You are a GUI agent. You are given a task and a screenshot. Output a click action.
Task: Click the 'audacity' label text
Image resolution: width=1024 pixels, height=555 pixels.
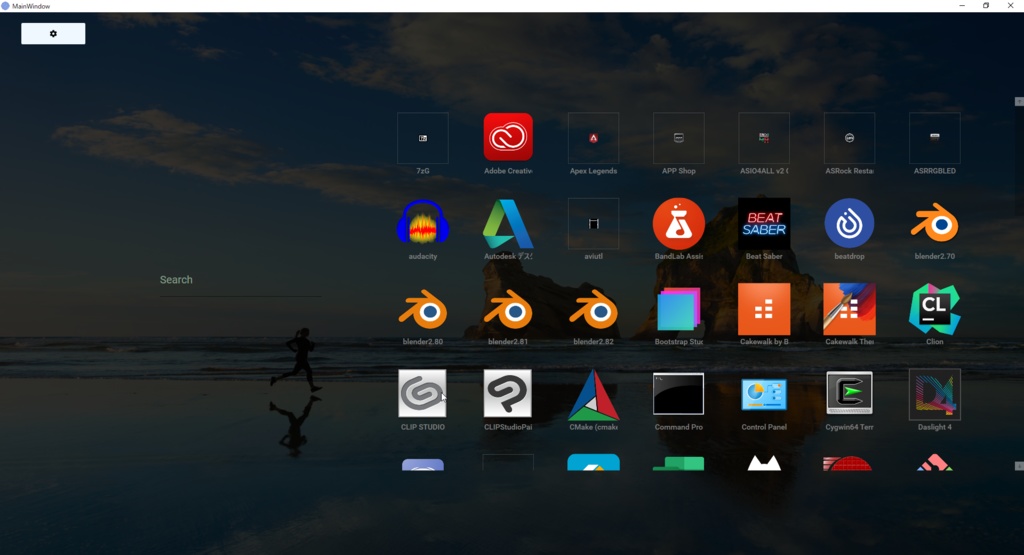(423, 256)
